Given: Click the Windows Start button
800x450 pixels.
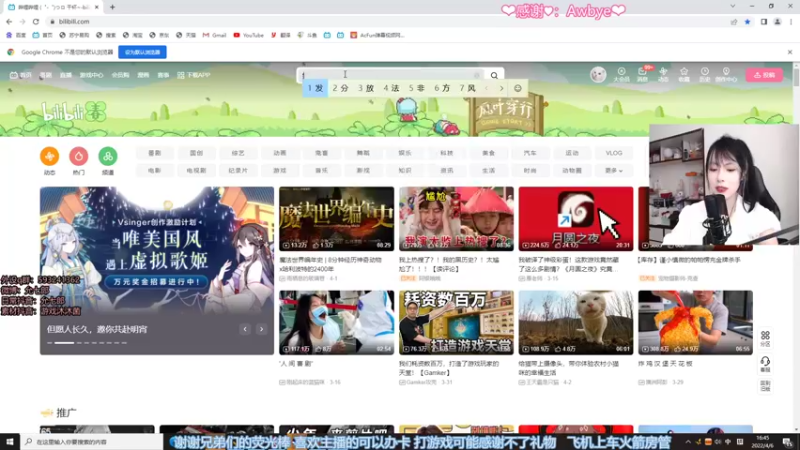Looking at the screenshot, I should coord(10,441).
